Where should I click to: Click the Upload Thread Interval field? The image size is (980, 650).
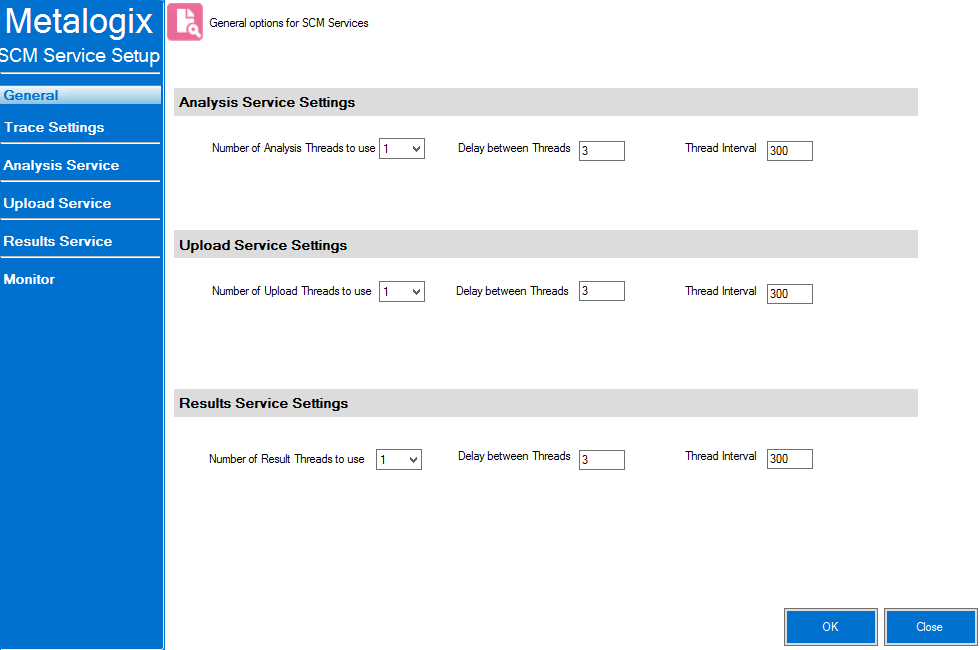click(x=789, y=293)
